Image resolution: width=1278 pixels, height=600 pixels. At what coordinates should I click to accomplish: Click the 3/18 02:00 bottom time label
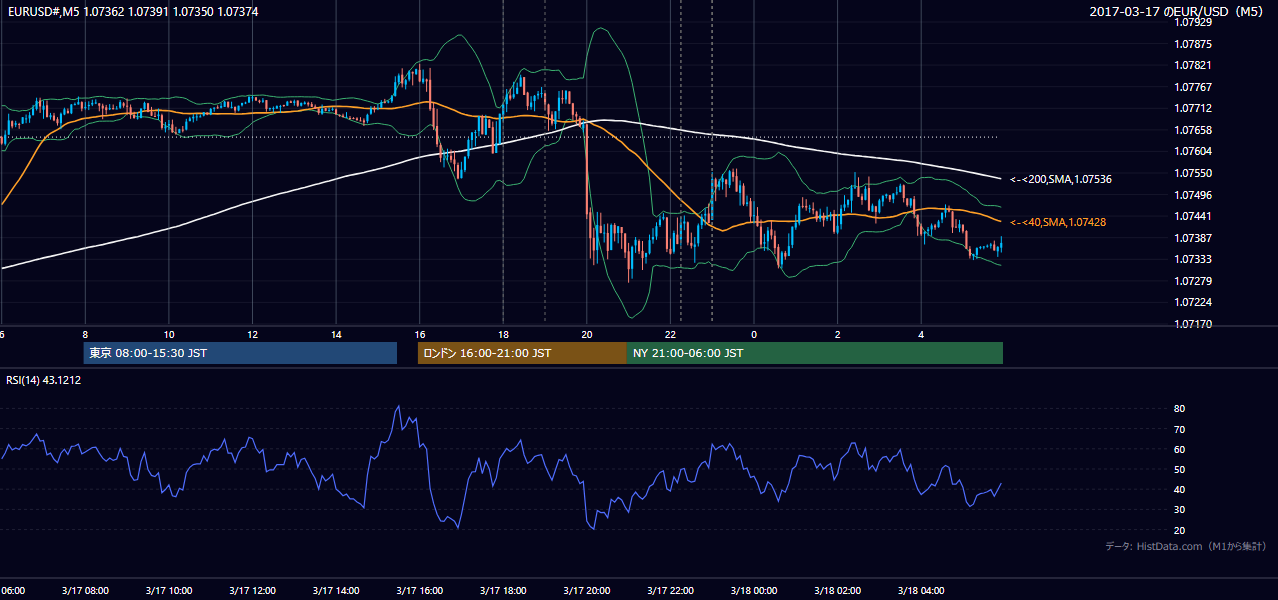click(x=838, y=590)
